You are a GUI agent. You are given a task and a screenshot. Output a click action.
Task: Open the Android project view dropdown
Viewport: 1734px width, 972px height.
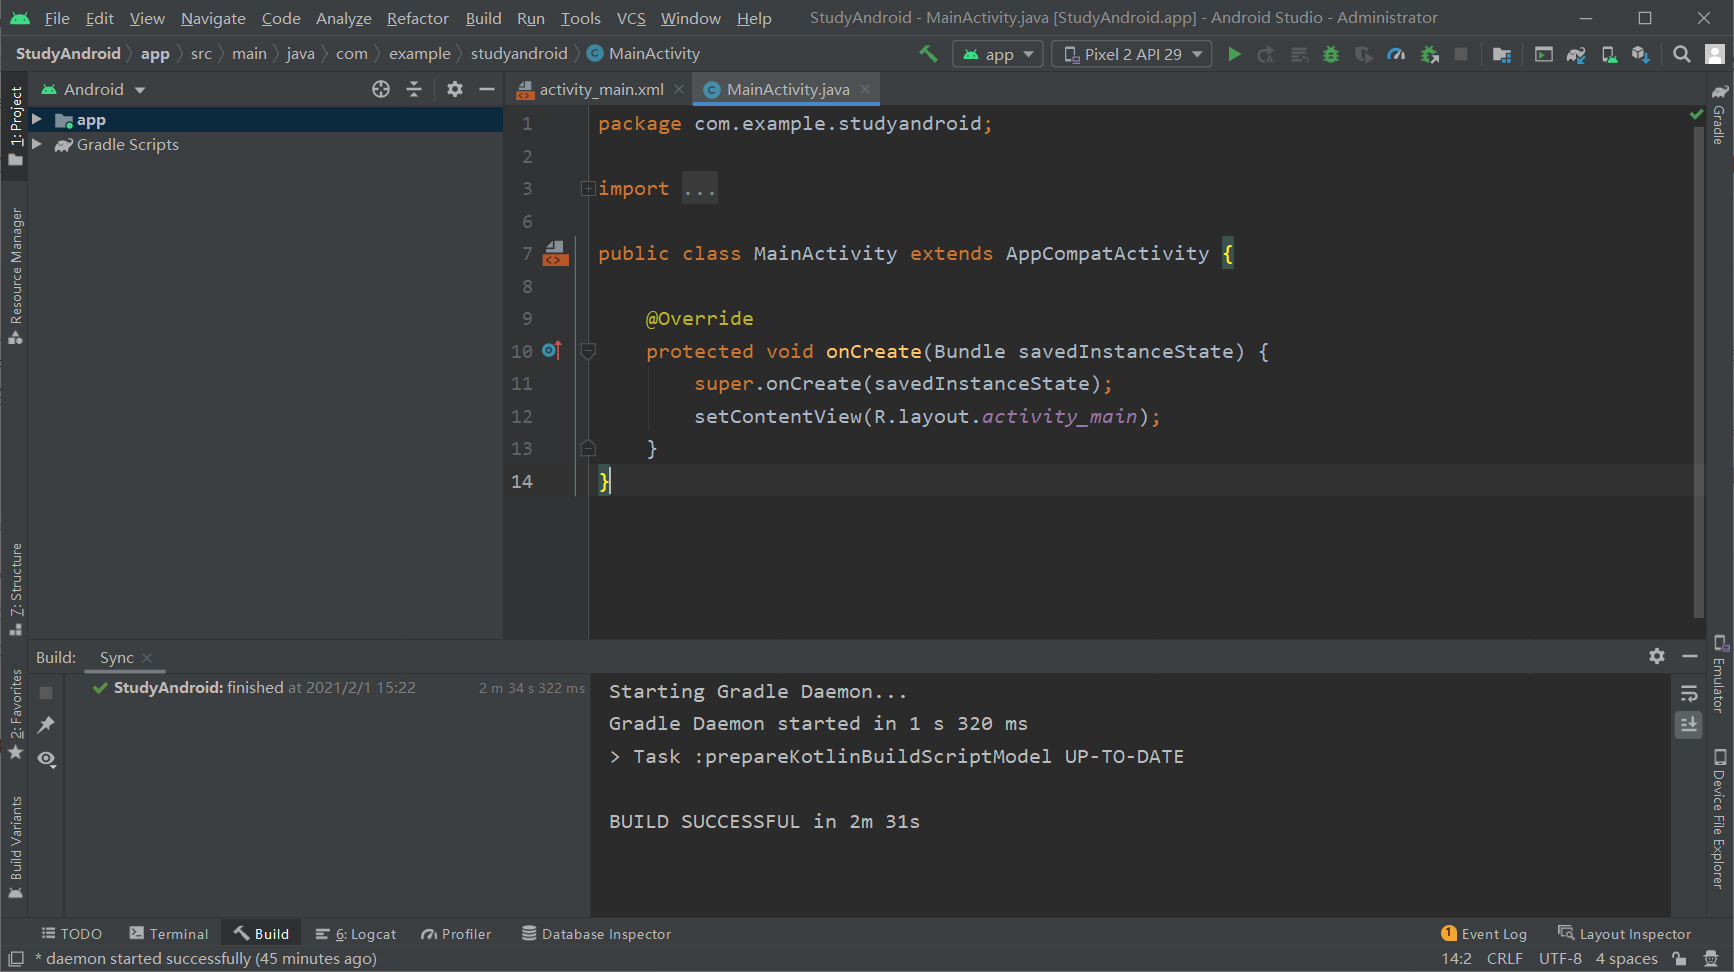point(94,89)
